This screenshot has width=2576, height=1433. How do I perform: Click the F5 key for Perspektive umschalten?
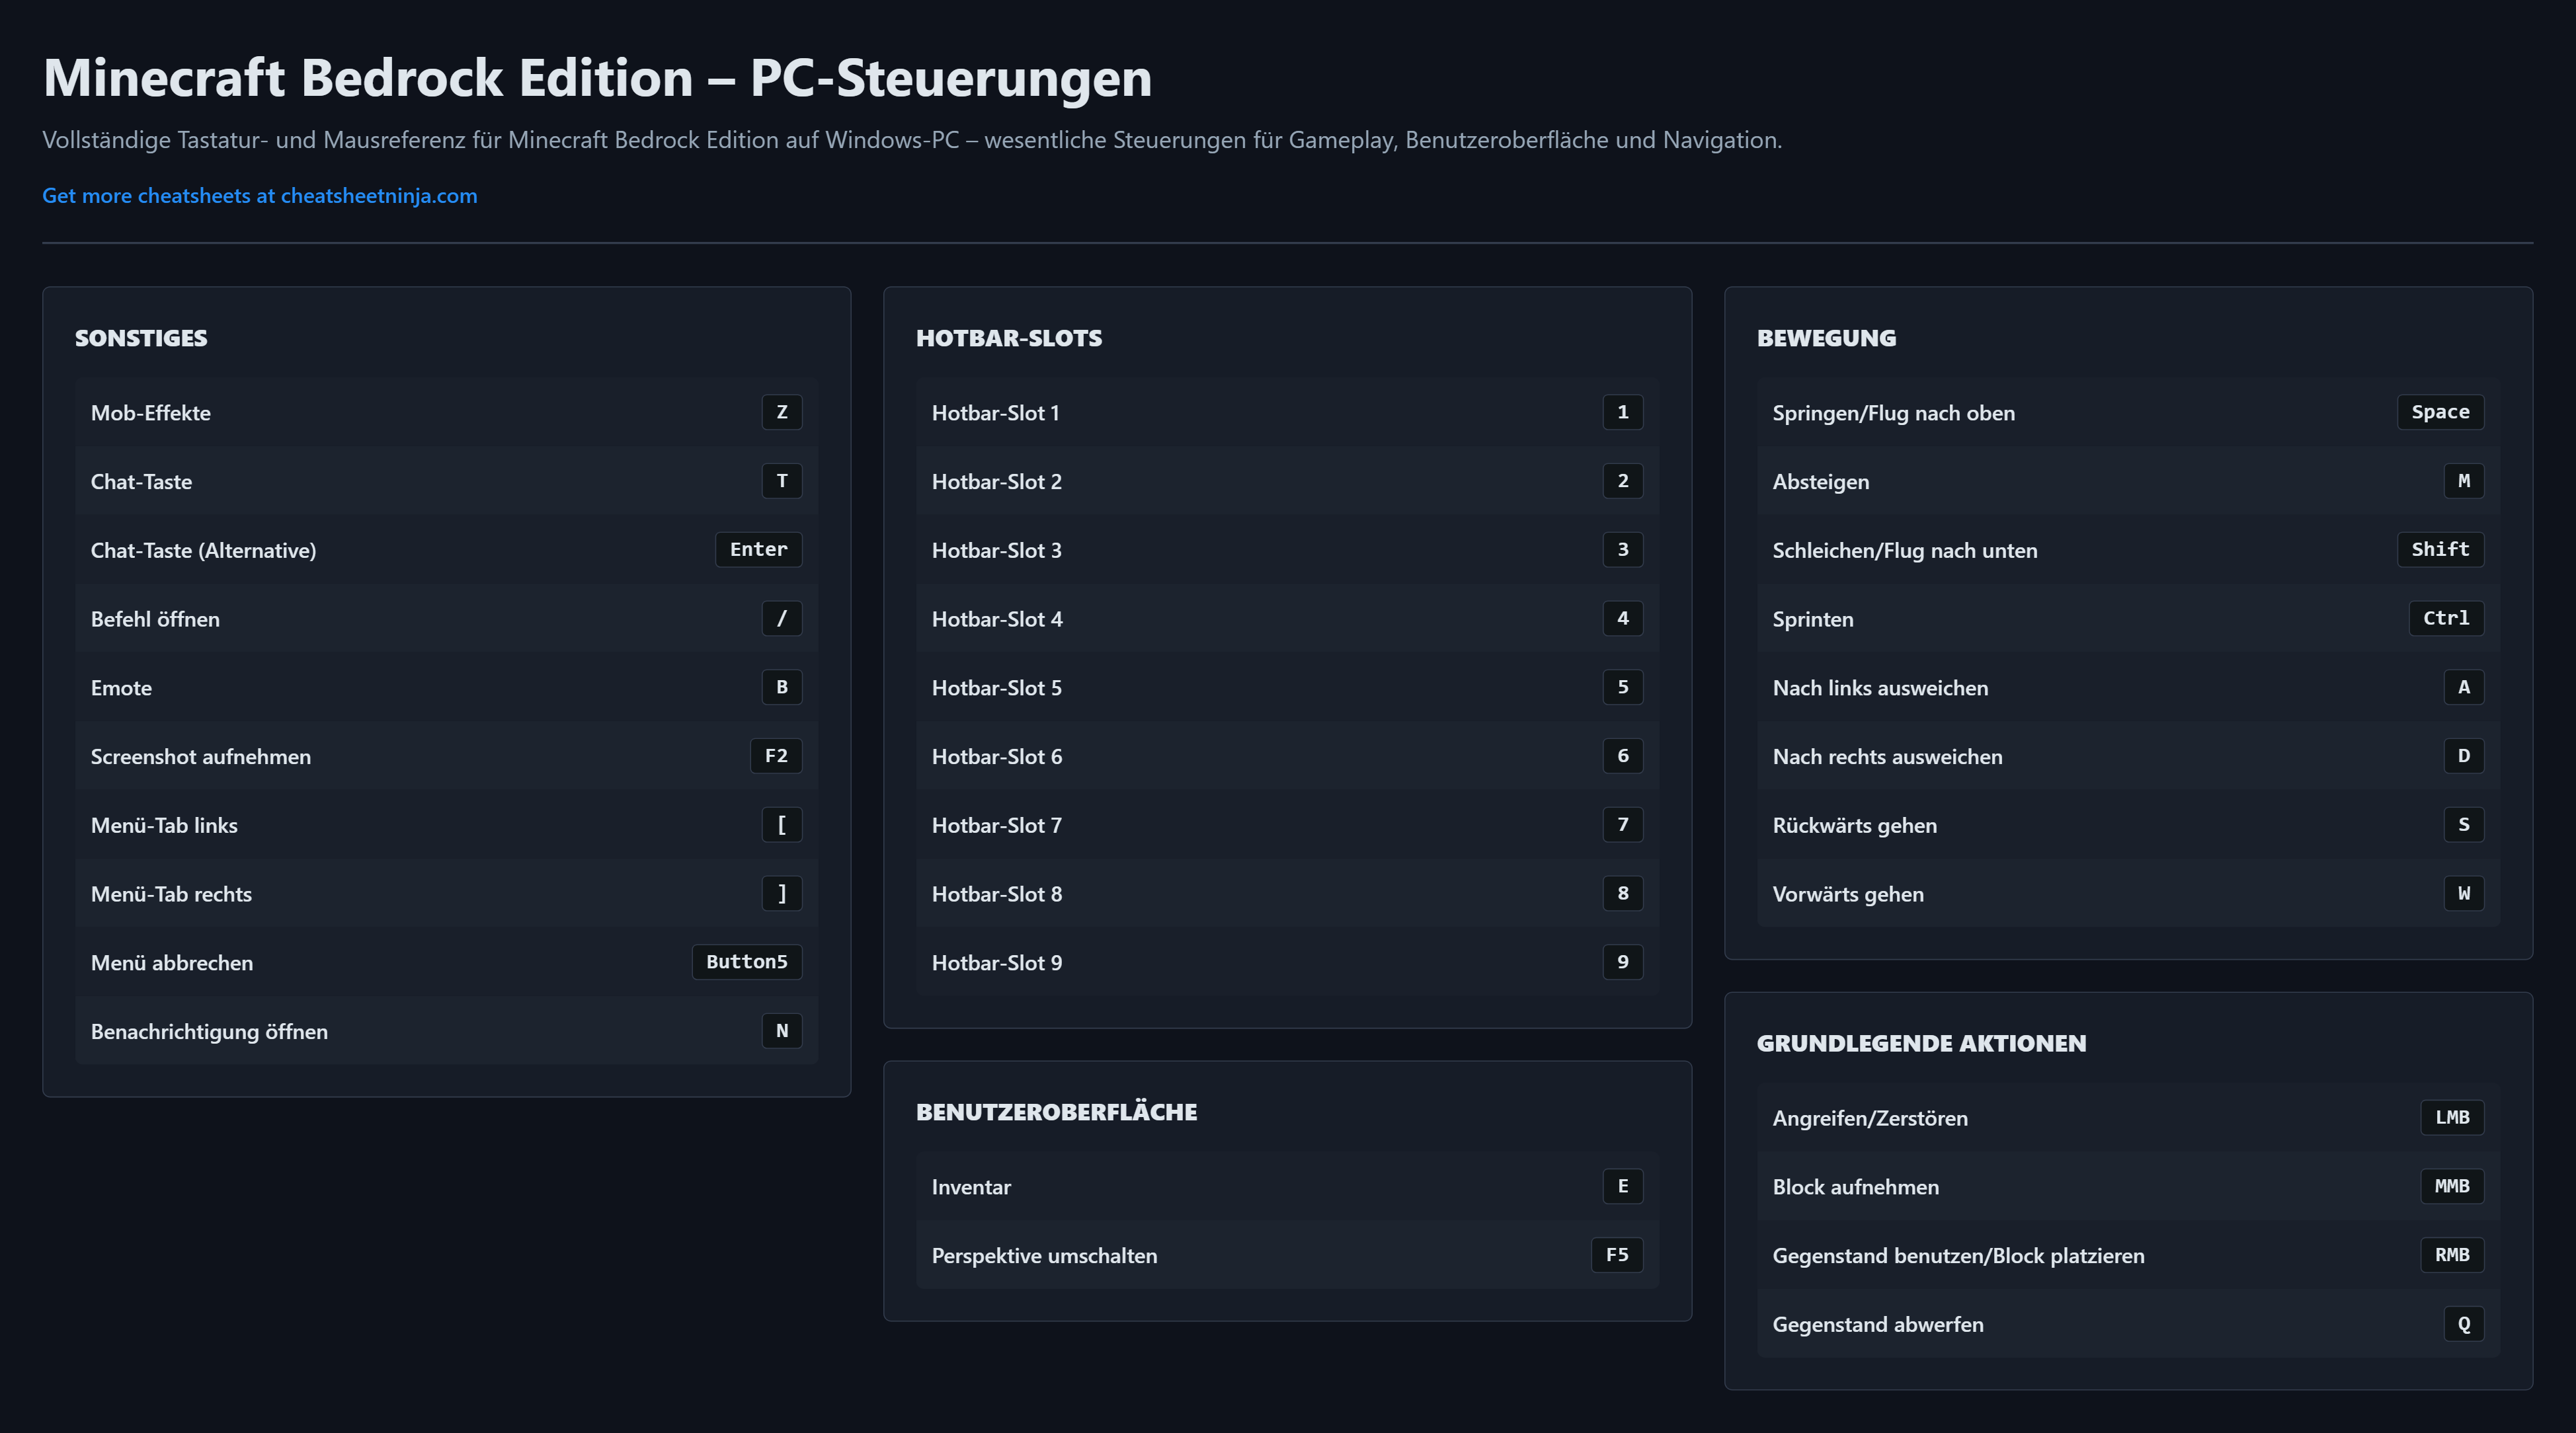click(1616, 1255)
